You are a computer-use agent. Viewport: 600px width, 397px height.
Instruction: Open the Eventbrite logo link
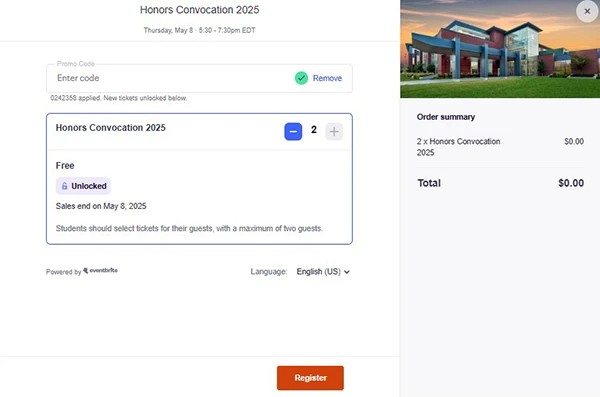(101, 270)
